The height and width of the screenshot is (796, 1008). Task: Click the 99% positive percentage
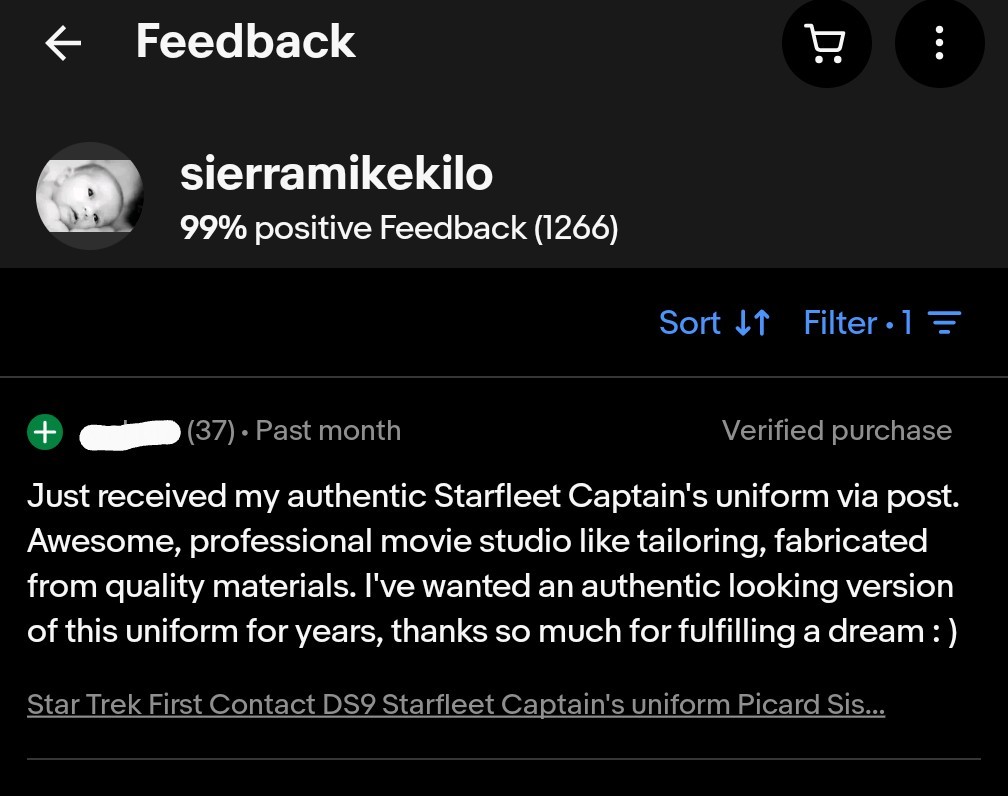click(213, 229)
